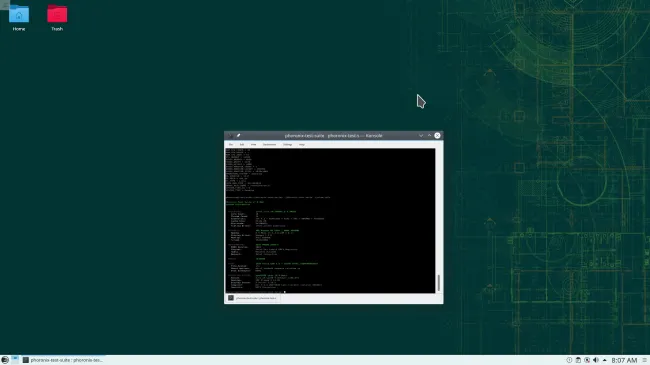This screenshot has width=650, height=365.
Task: Open the Konsole View menu
Action: (253, 144)
